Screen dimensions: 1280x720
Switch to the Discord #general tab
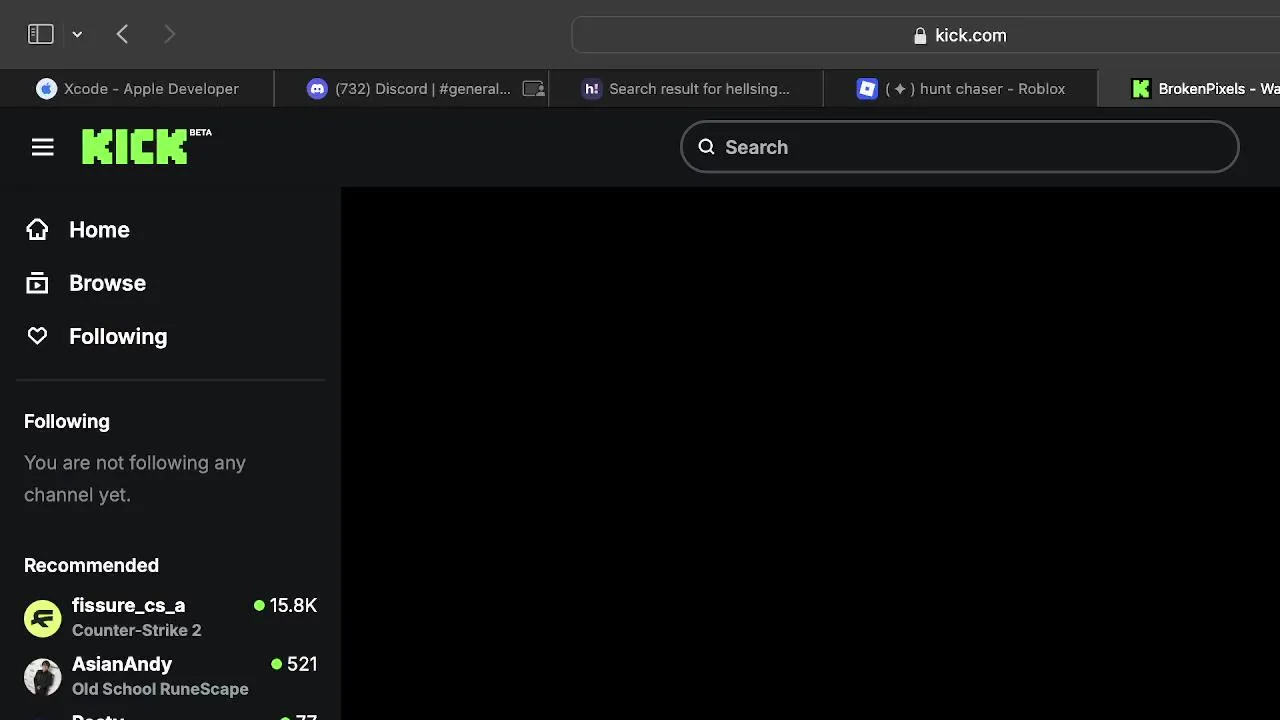pos(411,88)
